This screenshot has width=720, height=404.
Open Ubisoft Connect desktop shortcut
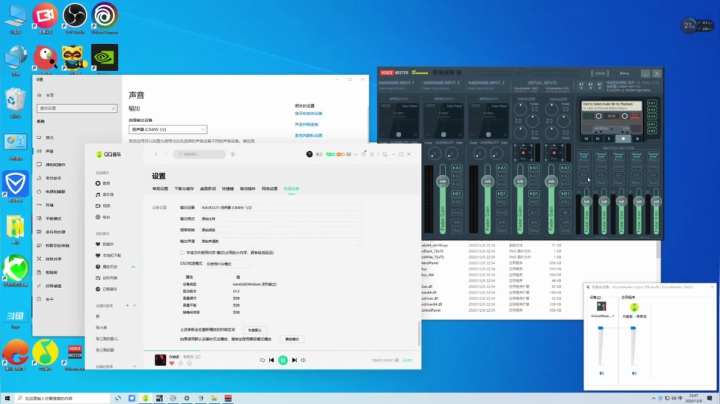pyautogui.click(x=105, y=17)
